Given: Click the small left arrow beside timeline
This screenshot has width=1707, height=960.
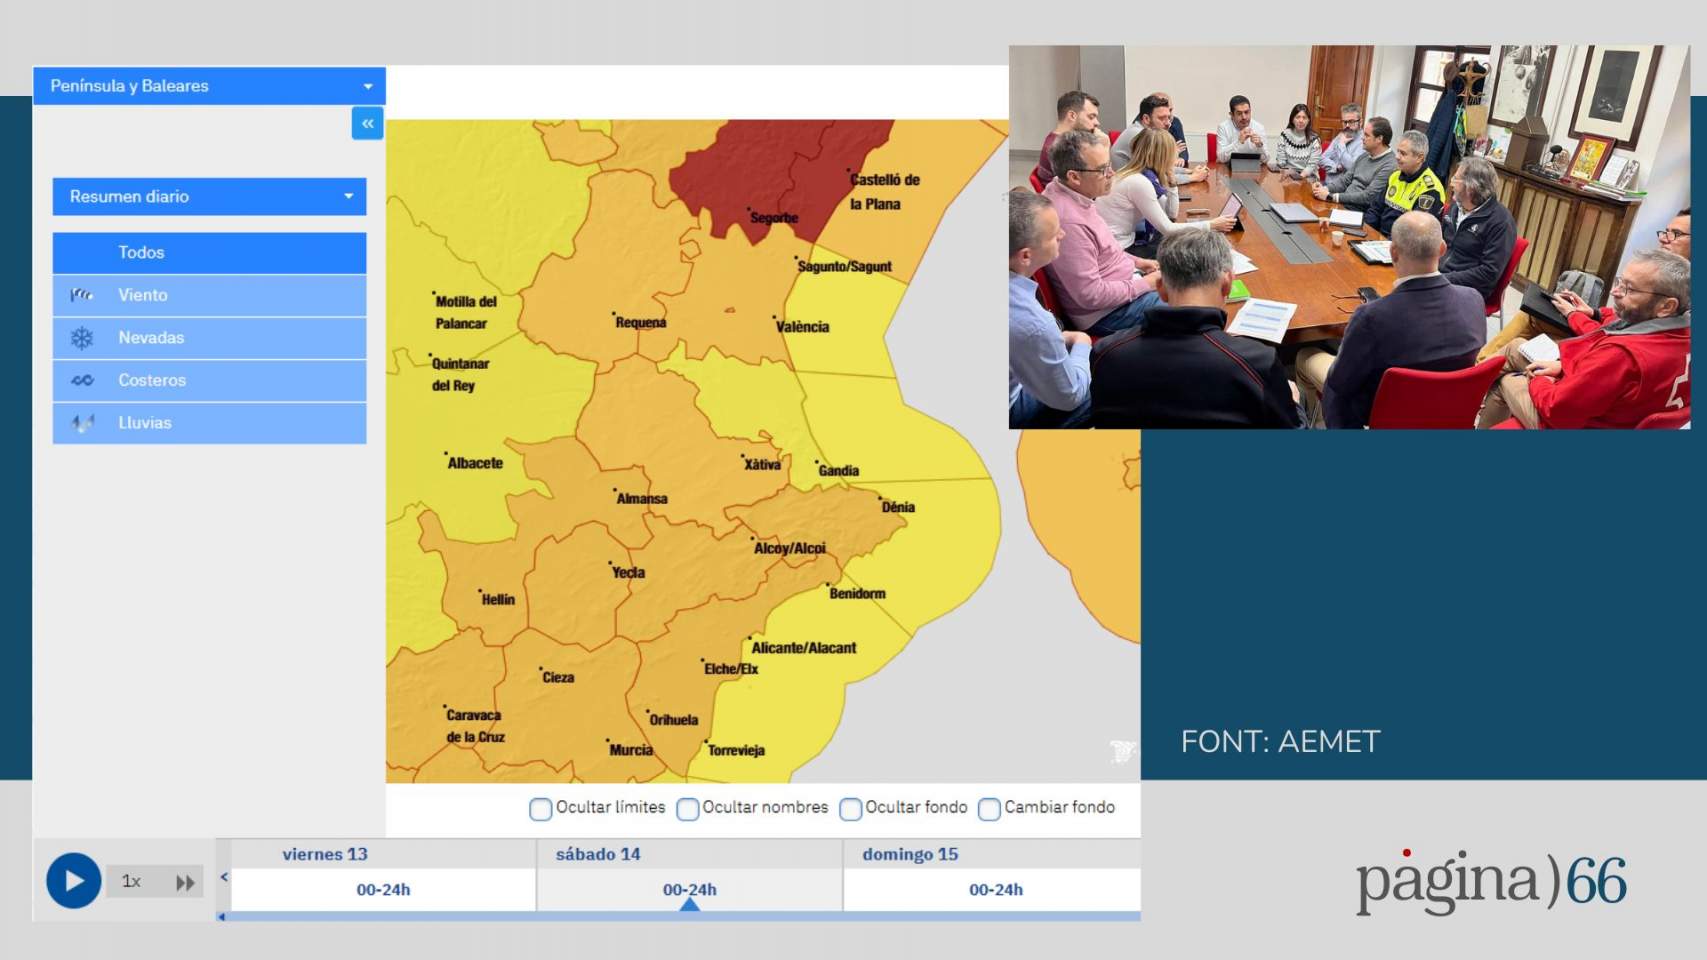Looking at the screenshot, I should pyautogui.click(x=224, y=877).
